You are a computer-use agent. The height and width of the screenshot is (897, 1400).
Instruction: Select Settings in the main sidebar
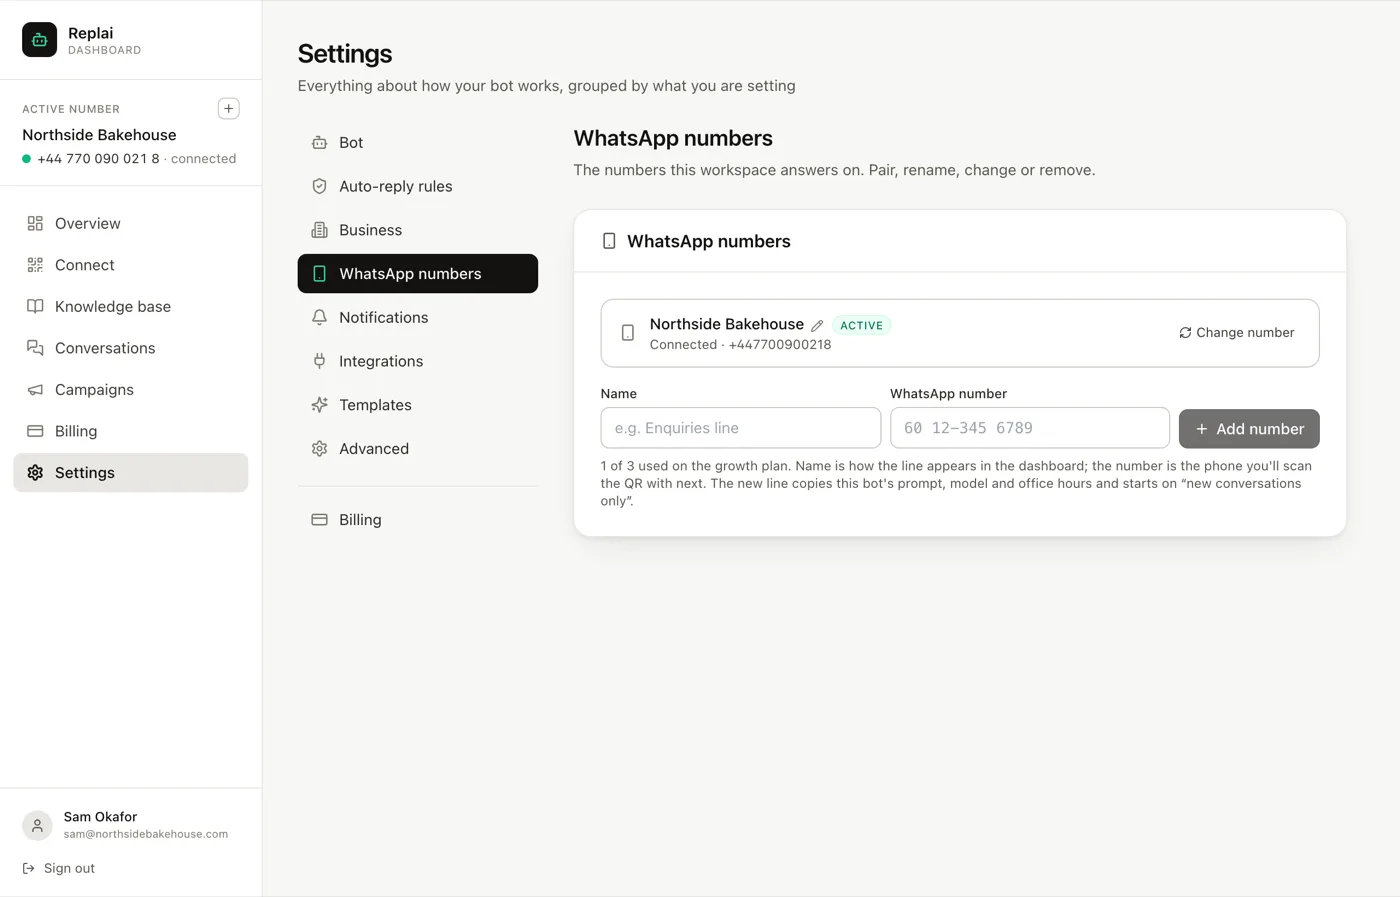coord(131,473)
